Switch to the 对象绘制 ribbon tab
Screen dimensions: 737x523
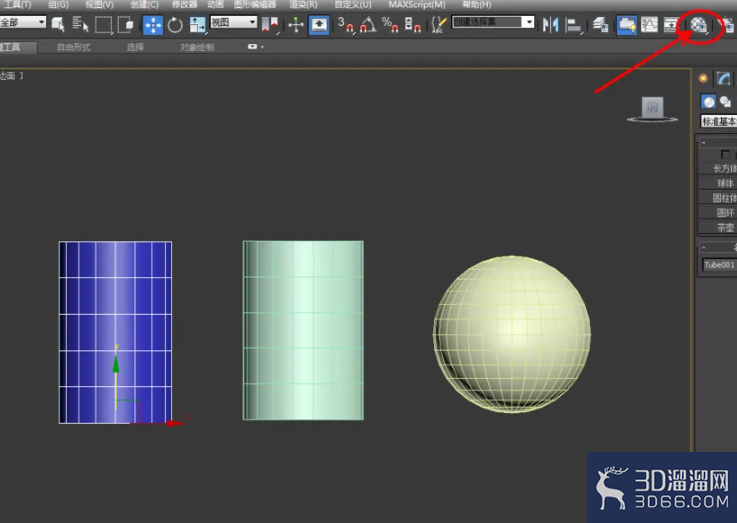pos(197,47)
